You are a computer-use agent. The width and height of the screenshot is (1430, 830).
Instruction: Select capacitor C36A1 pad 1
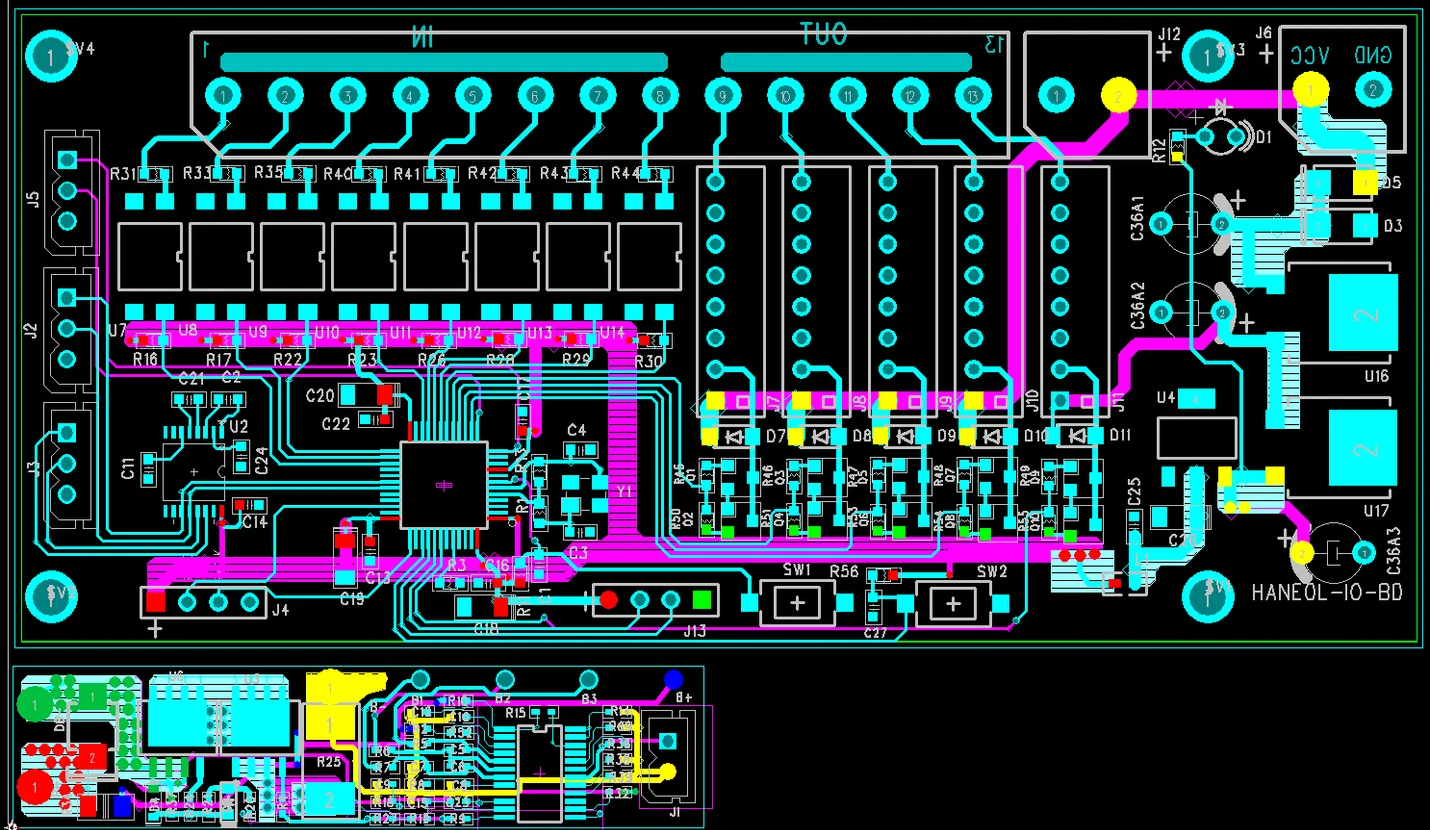coord(1160,225)
